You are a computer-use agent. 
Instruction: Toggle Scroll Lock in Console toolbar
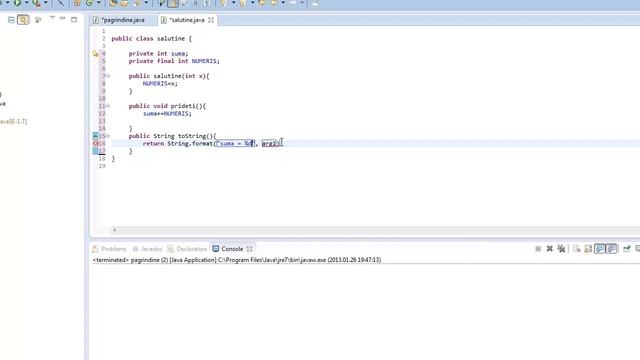click(x=588, y=249)
